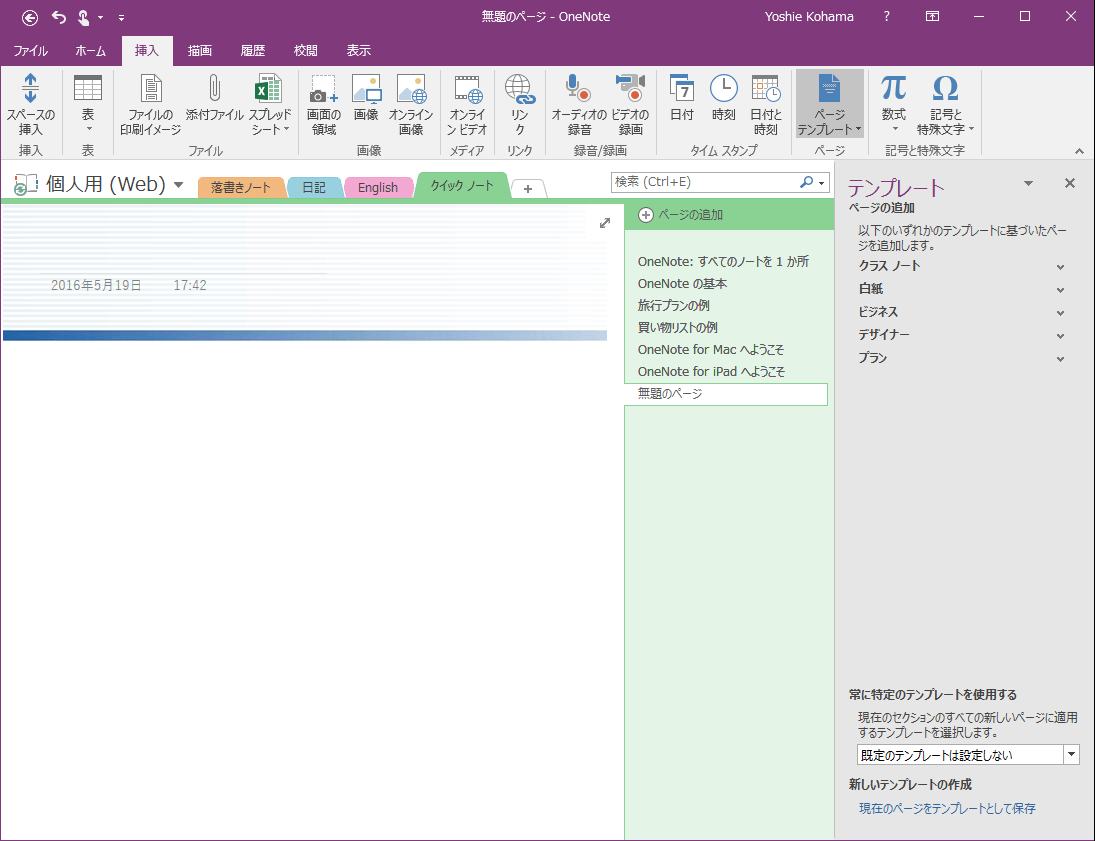Open the 日記 section tab
1095x841 pixels.
(x=314, y=187)
